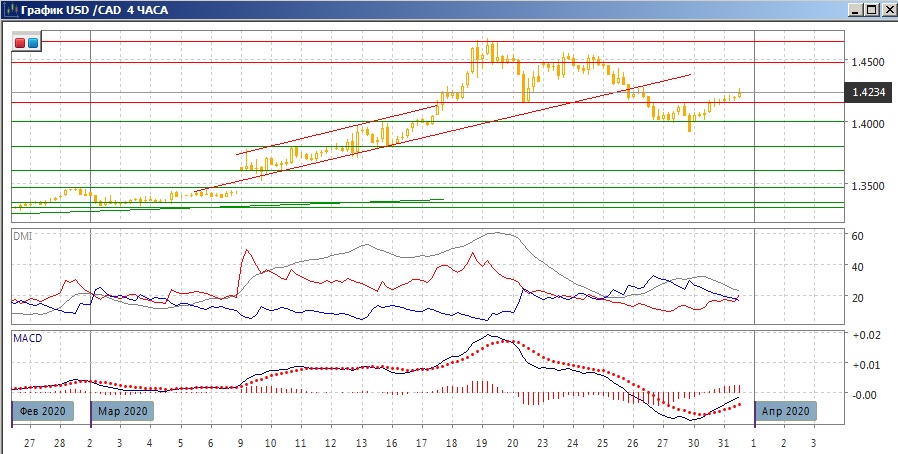The image size is (898, 454).
Task: Click the 1.3500 price axis label
Action: (865, 186)
